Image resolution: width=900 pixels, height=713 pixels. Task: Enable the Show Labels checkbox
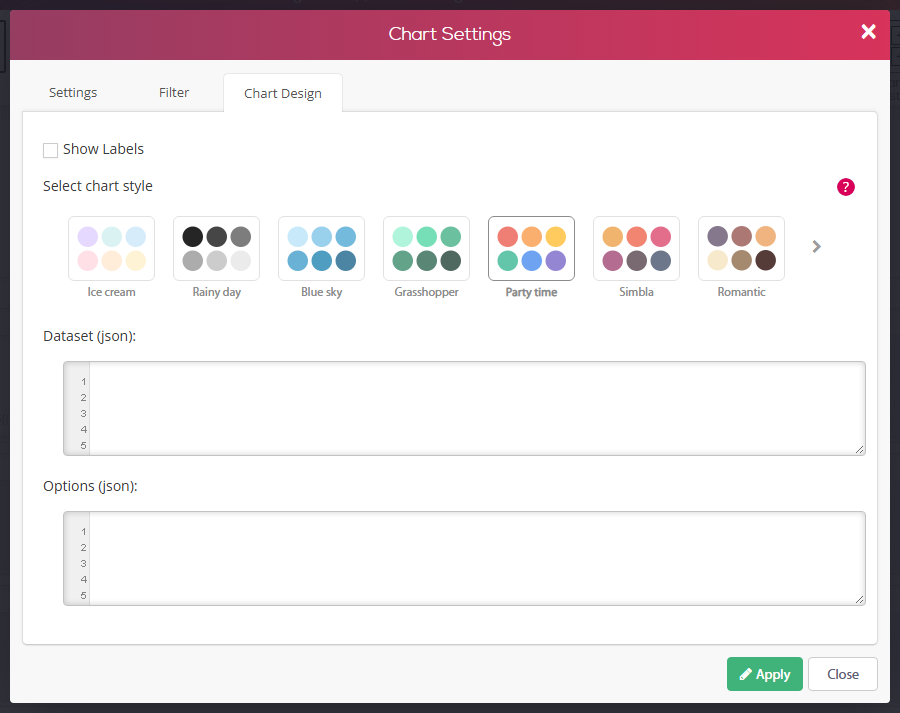click(x=51, y=150)
